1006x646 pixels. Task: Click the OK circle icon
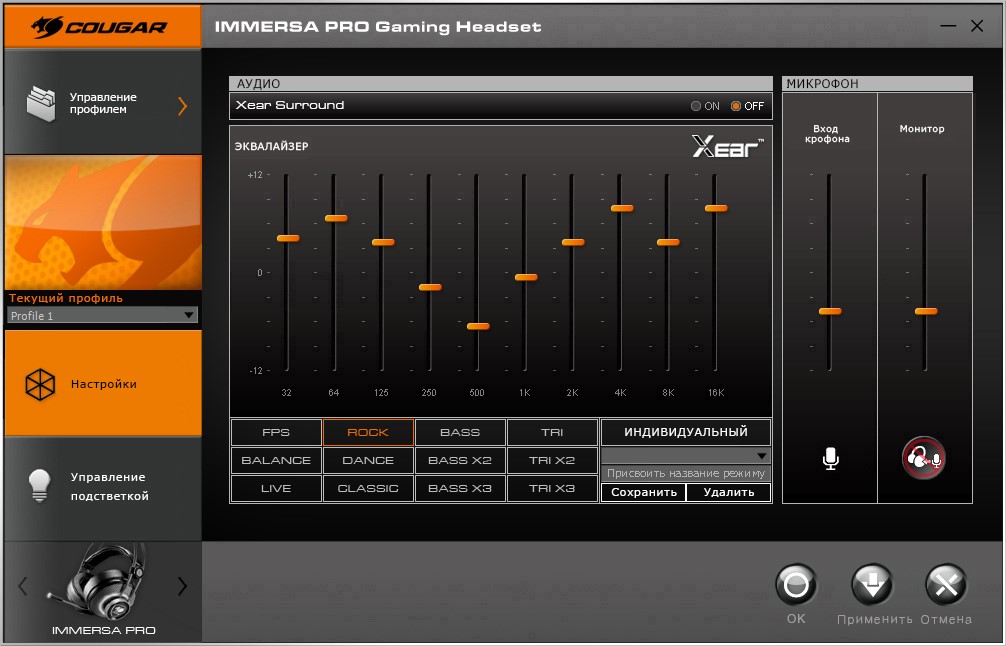coord(796,584)
